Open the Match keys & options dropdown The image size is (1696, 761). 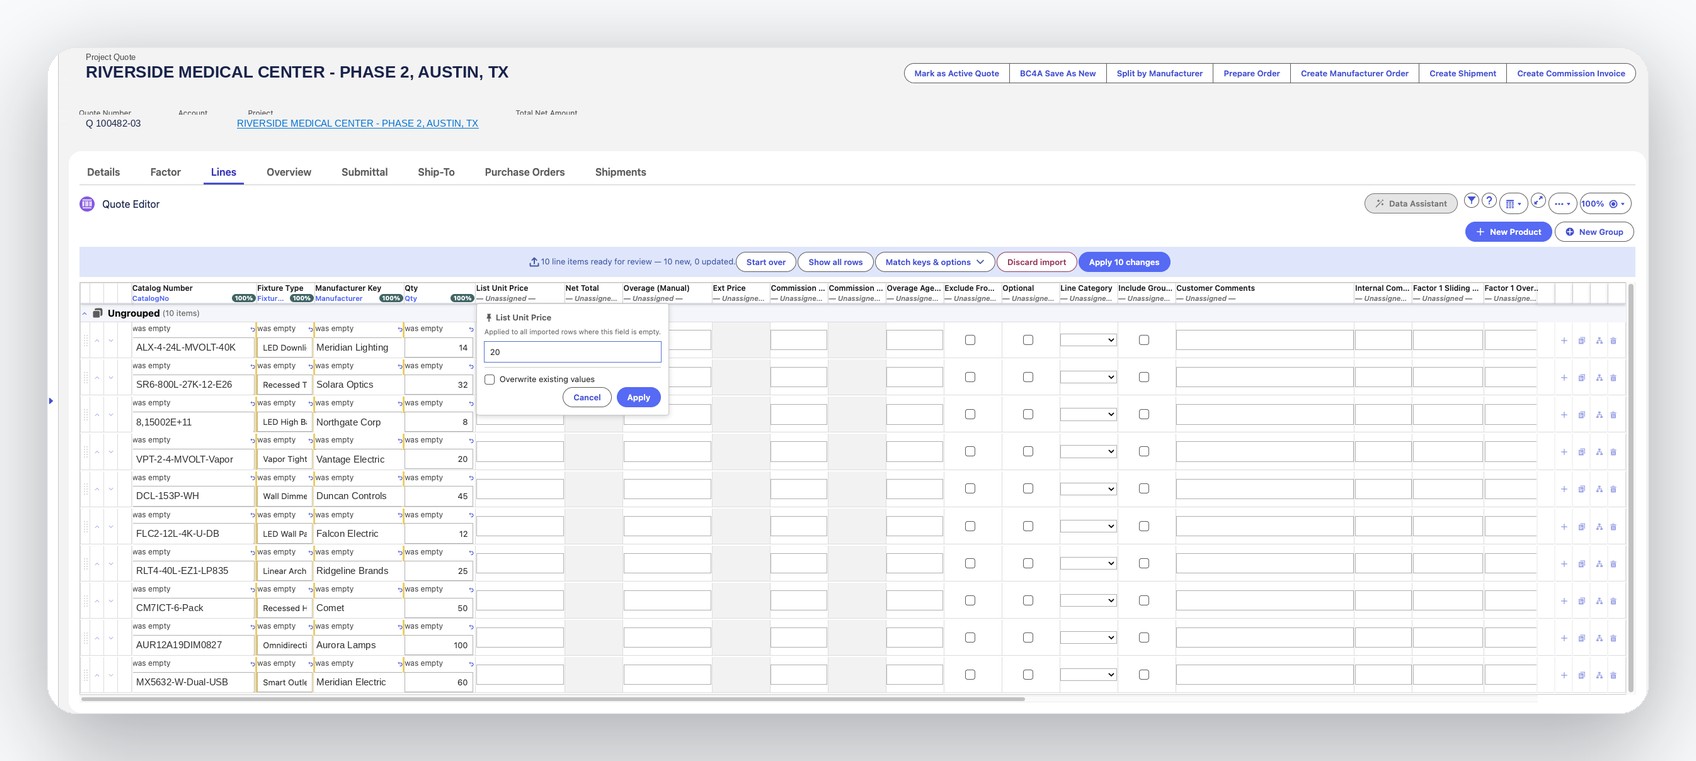[x=935, y=262]
